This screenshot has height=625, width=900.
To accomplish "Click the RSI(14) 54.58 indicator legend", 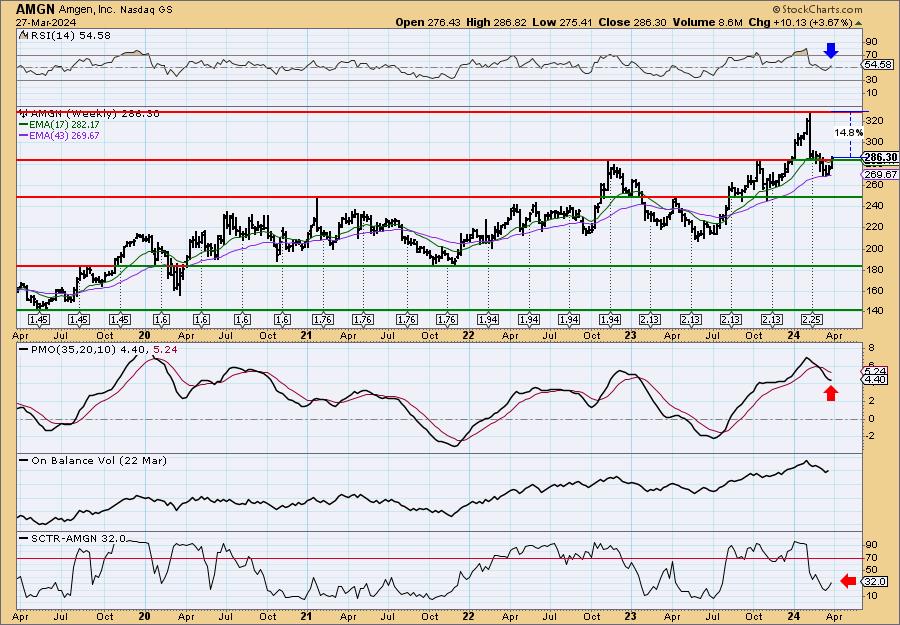I will tap(65, 36).
